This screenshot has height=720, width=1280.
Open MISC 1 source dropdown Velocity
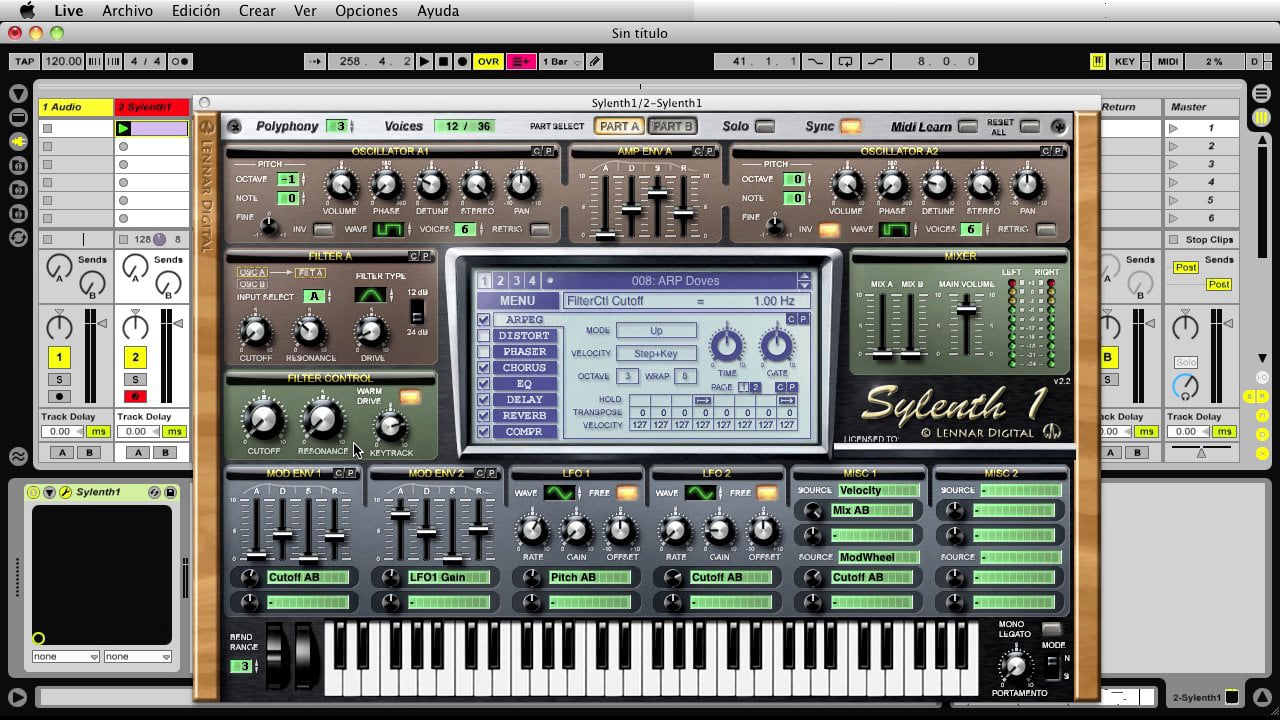(877, 490)
